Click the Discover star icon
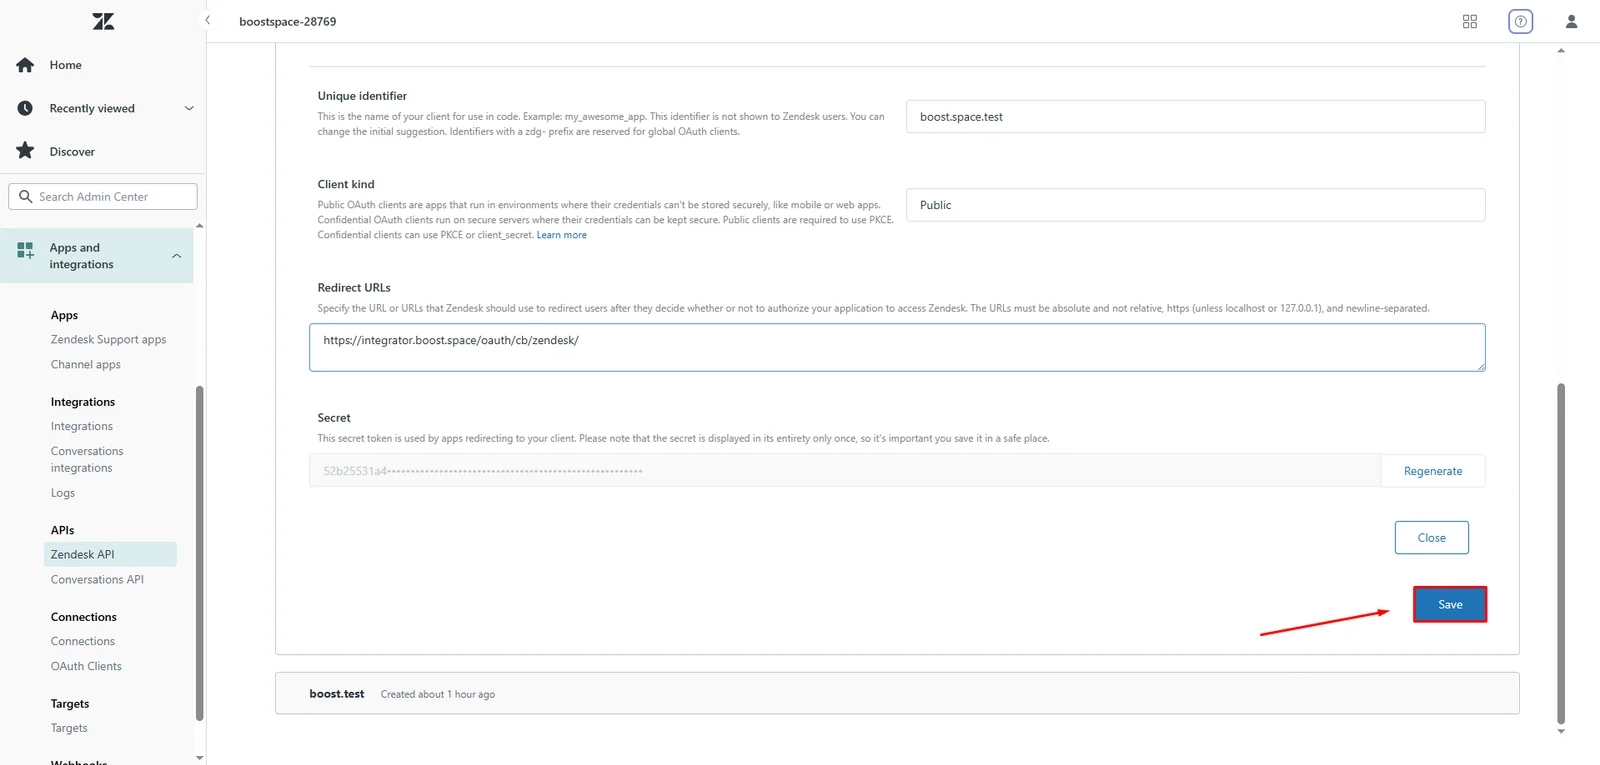 tap(25, 151)
